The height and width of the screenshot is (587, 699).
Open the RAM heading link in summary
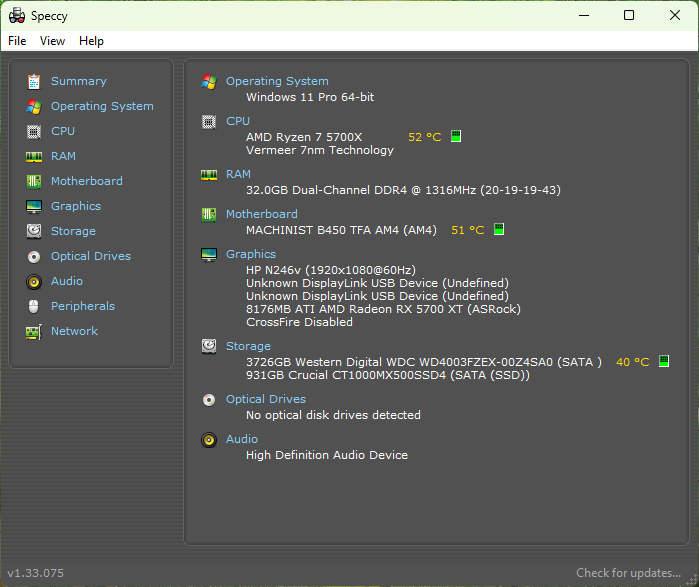coord(238,174)
